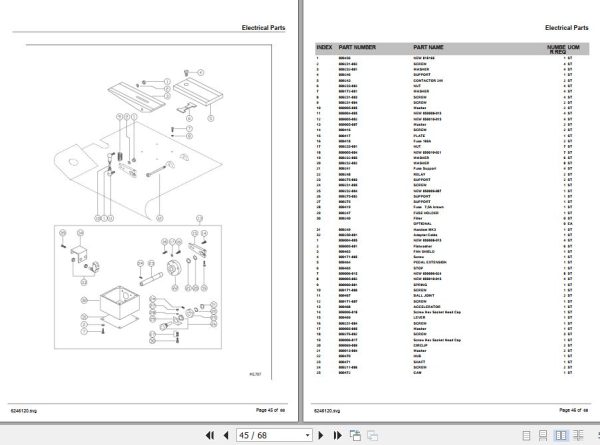Screen dimensions: 600x445
Task: Switch to single page view layout
Action: (x=526, y=435)
